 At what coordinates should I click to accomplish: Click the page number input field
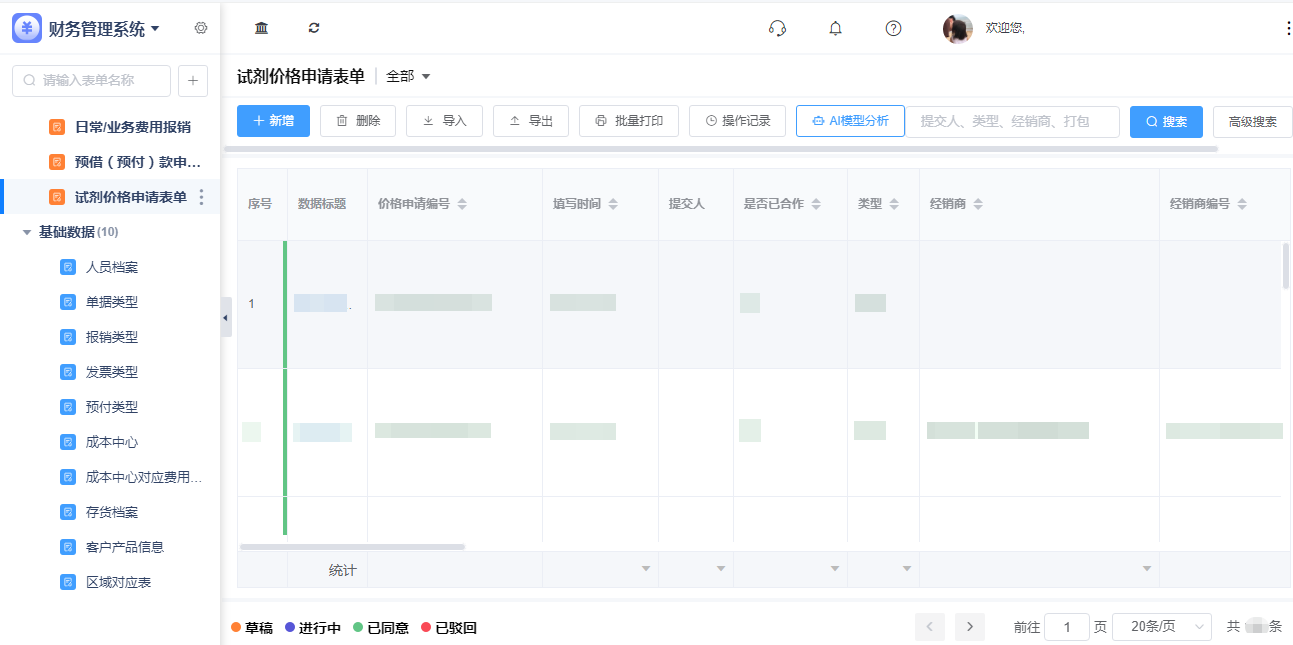click(1067, 627)
